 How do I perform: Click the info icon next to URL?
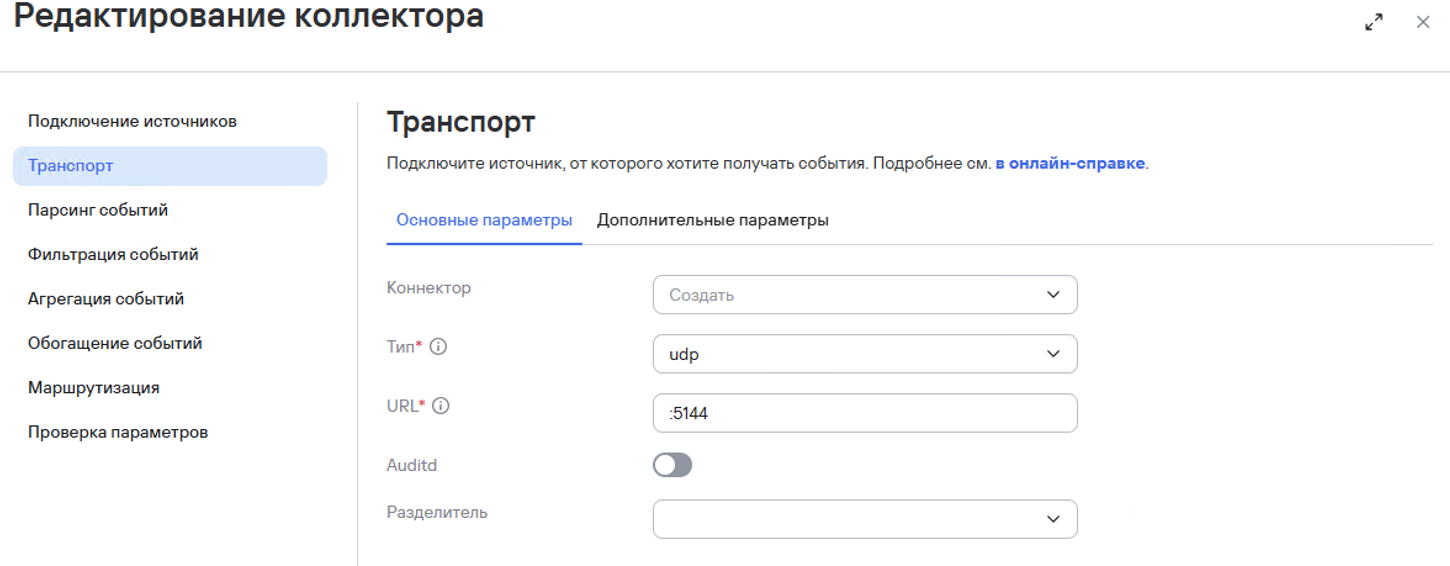coord(441,406)
